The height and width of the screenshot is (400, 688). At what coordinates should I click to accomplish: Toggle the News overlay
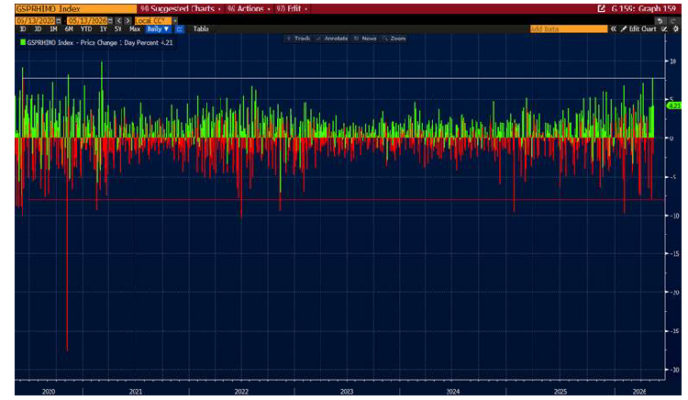366,39
